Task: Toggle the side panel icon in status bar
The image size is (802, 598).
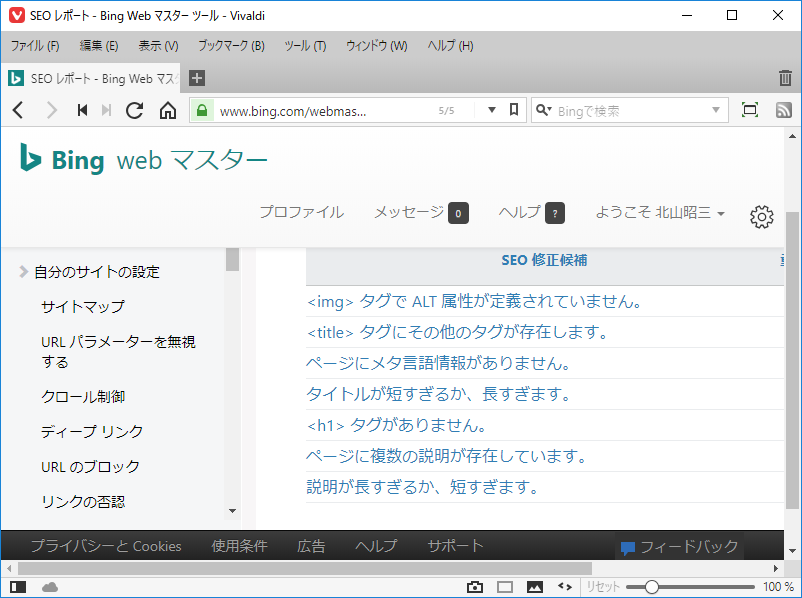Action: (18, 587)
